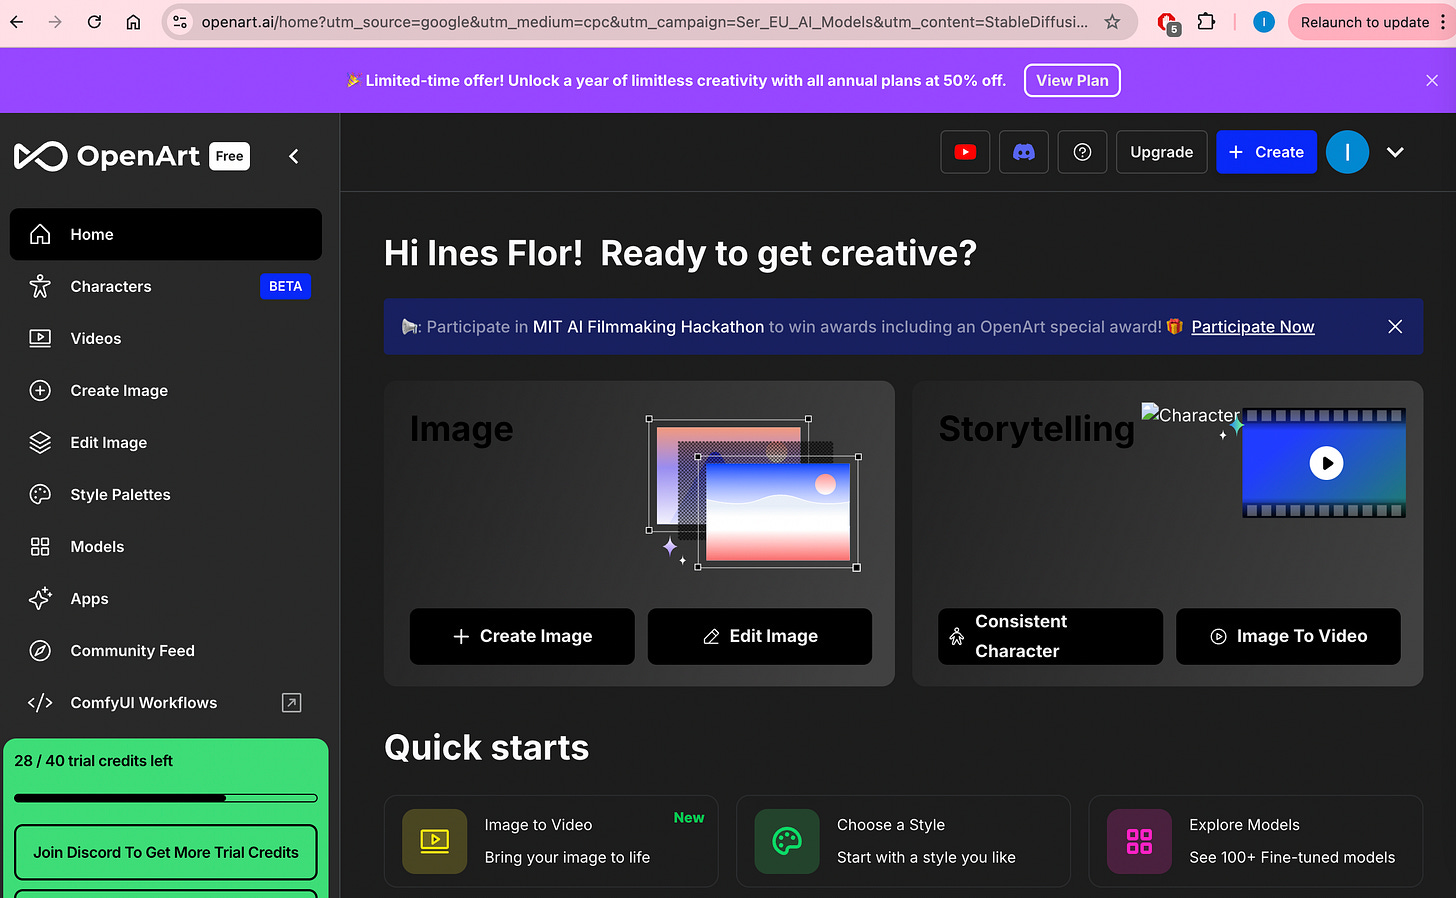The height and width of the screenshot is (898, 1456).
Task: Open the Chrome profile avatar
Action: [x=1264, y=22]
